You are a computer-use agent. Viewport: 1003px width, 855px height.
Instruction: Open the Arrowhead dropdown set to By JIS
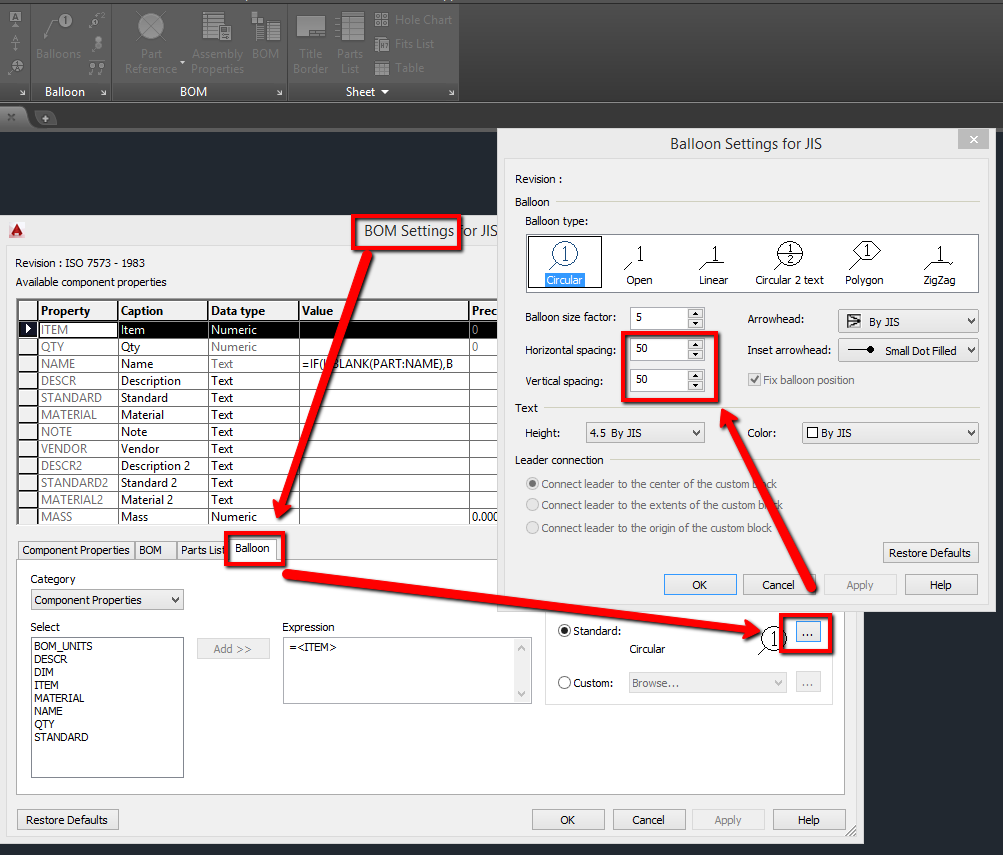tap(907, 321)
